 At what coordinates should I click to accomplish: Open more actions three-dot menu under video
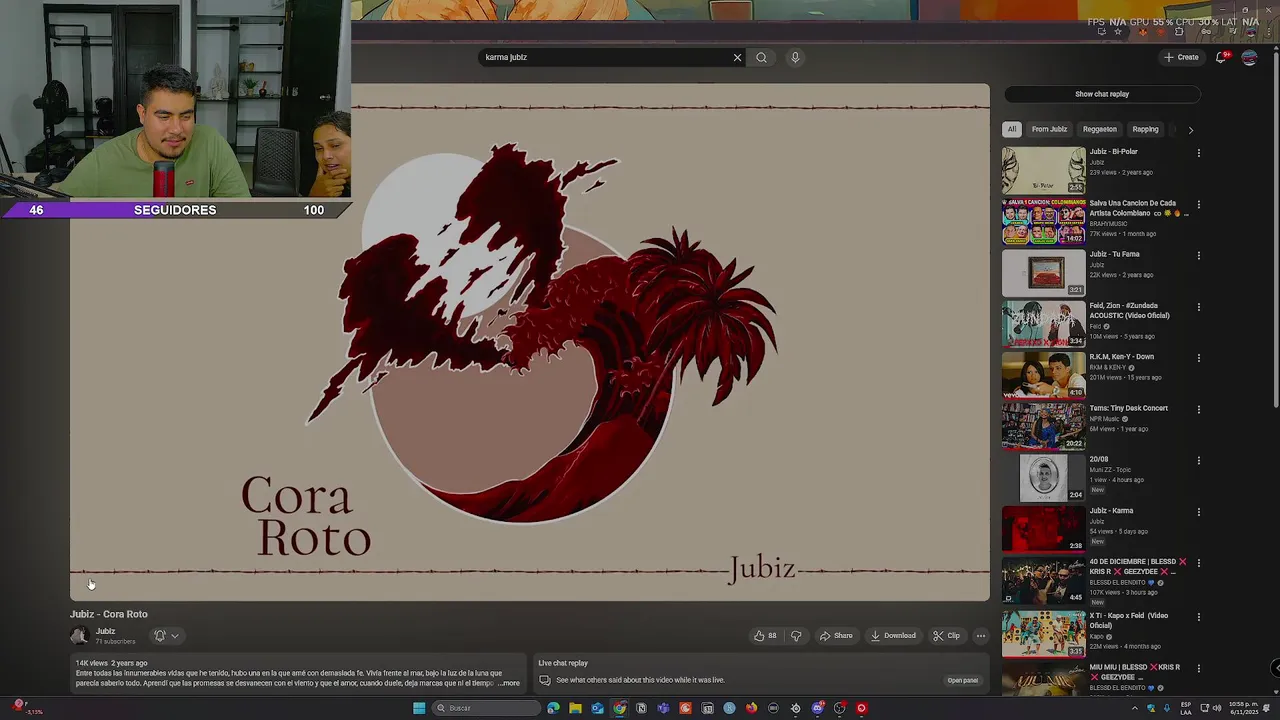tap(980, 636)
